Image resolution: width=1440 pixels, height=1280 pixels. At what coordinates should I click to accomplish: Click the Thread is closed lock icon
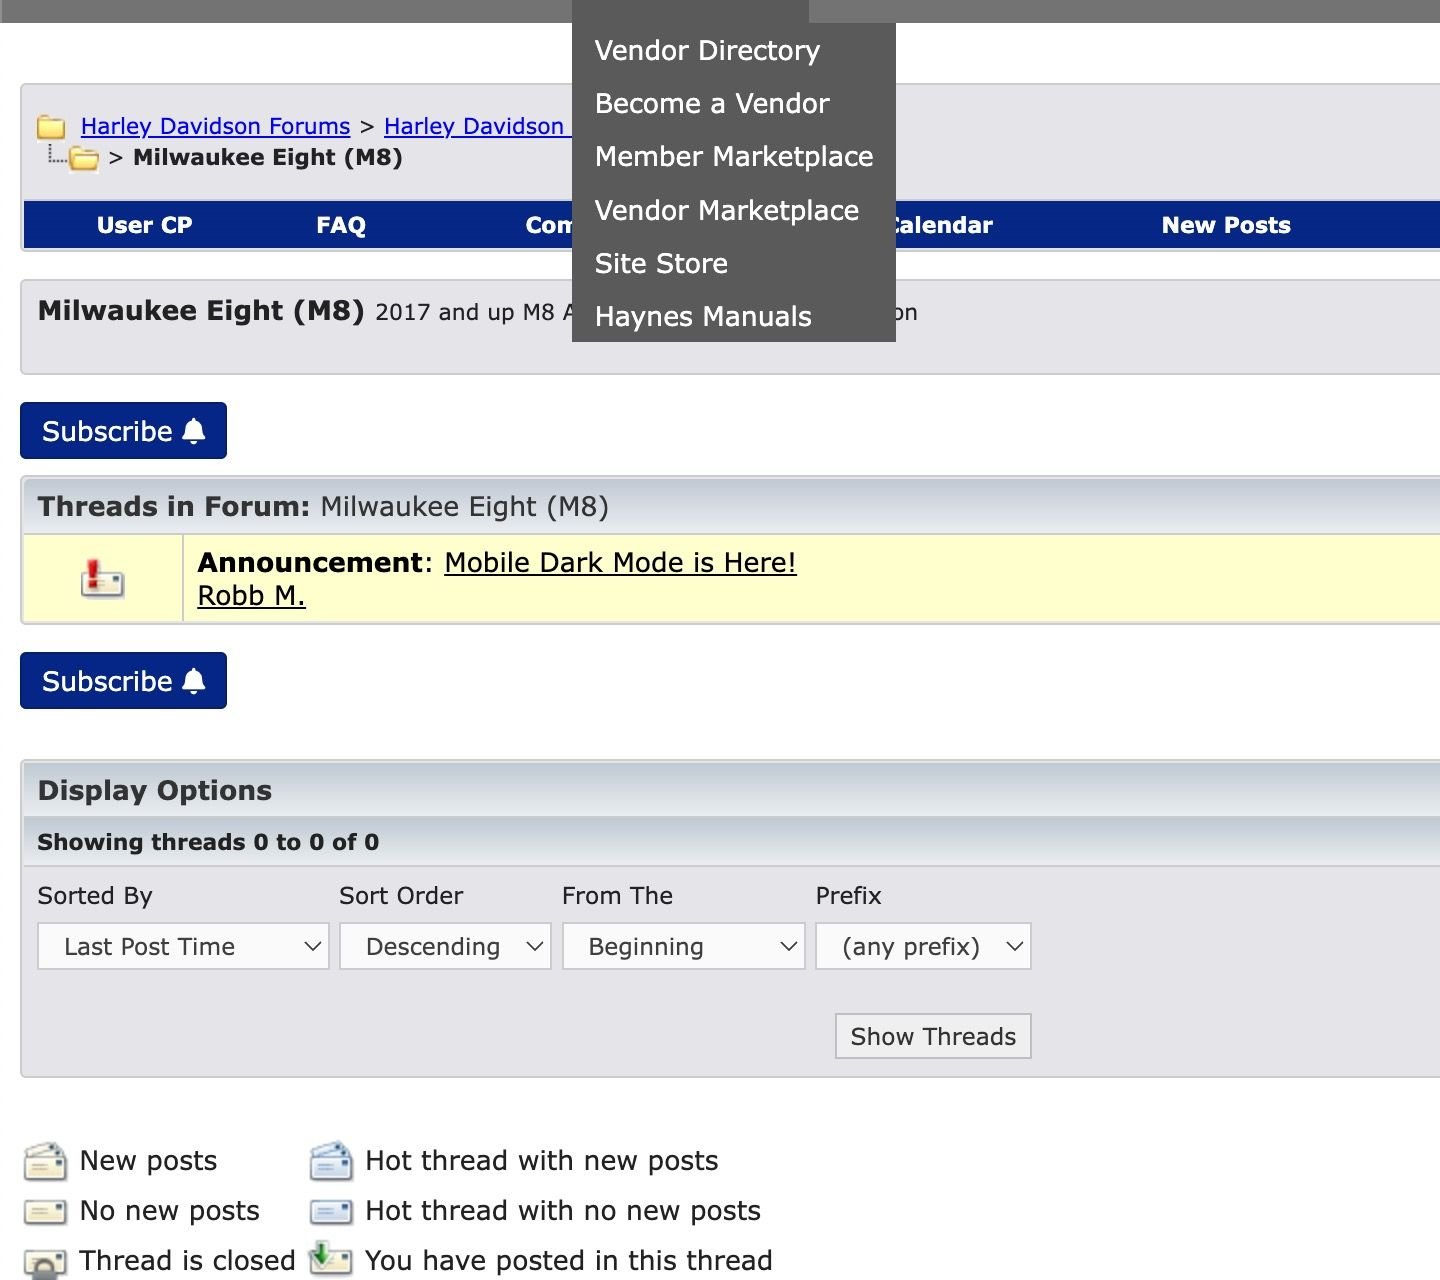pos(45,1262)
